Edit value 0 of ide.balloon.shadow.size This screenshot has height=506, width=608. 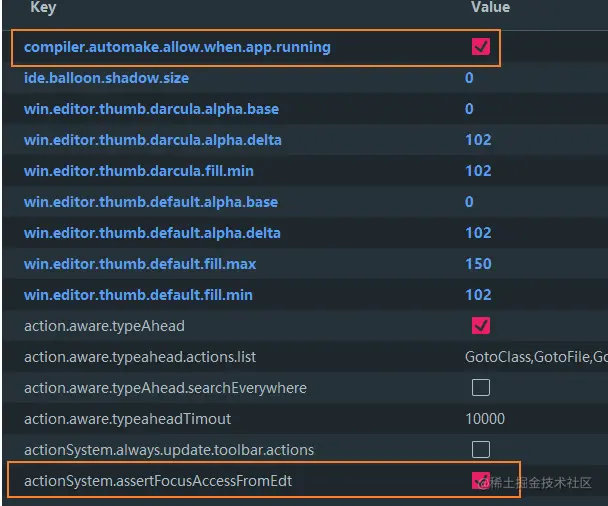pos(469,78)
